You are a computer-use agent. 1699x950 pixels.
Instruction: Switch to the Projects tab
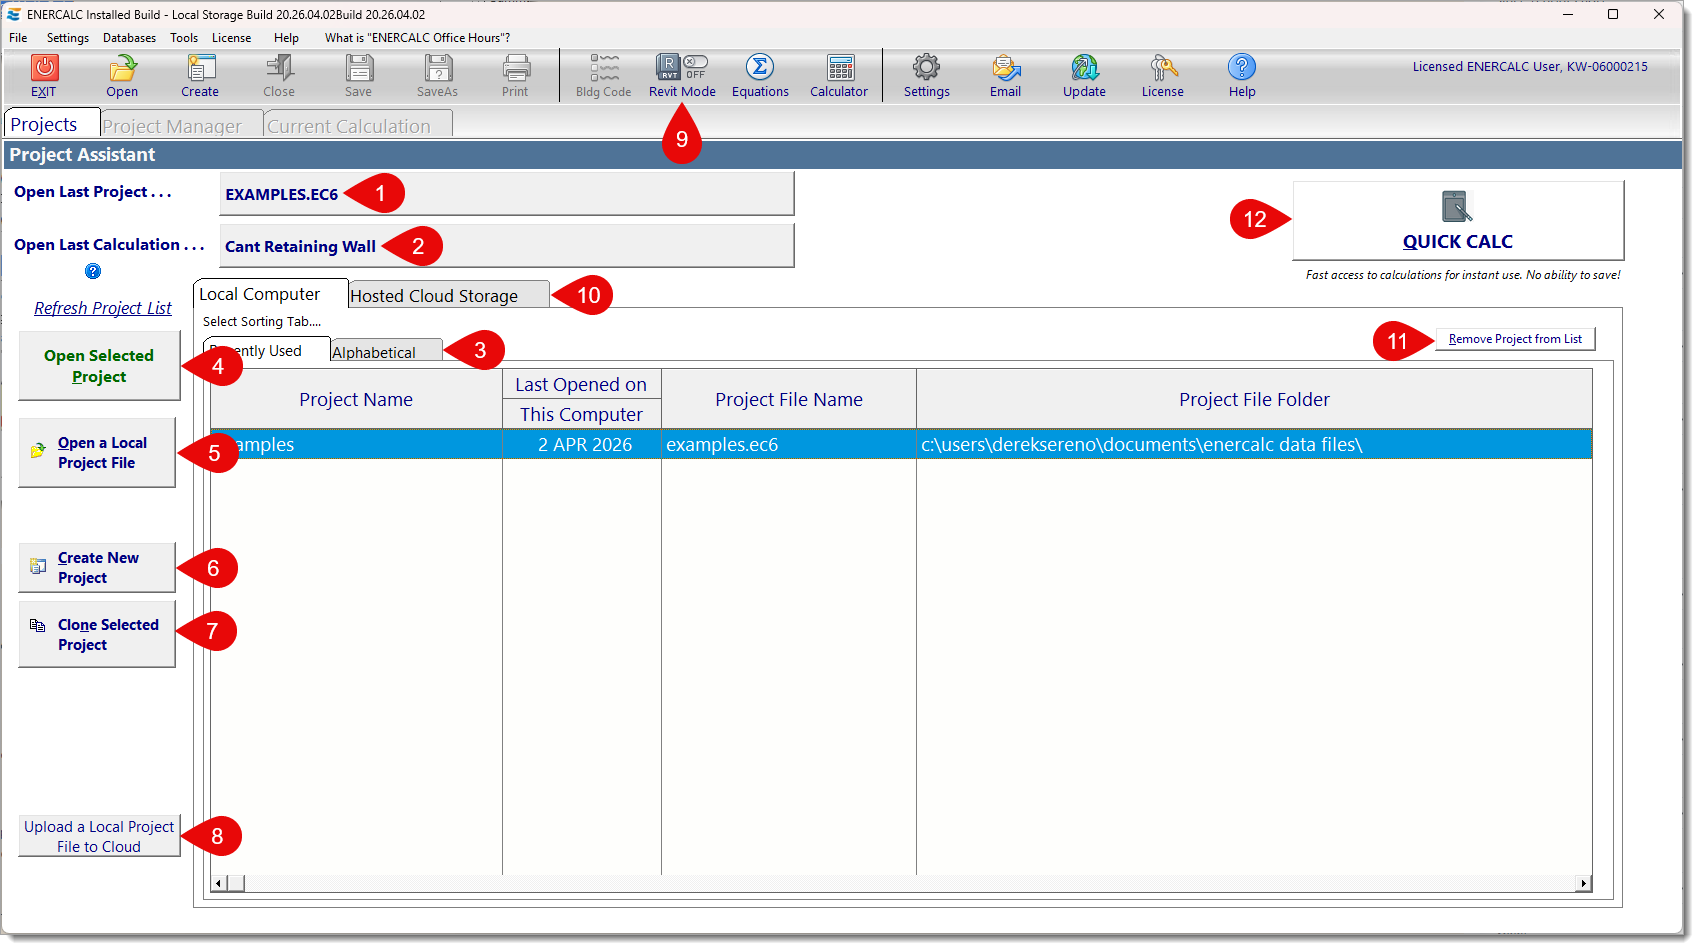coord(52,124)
